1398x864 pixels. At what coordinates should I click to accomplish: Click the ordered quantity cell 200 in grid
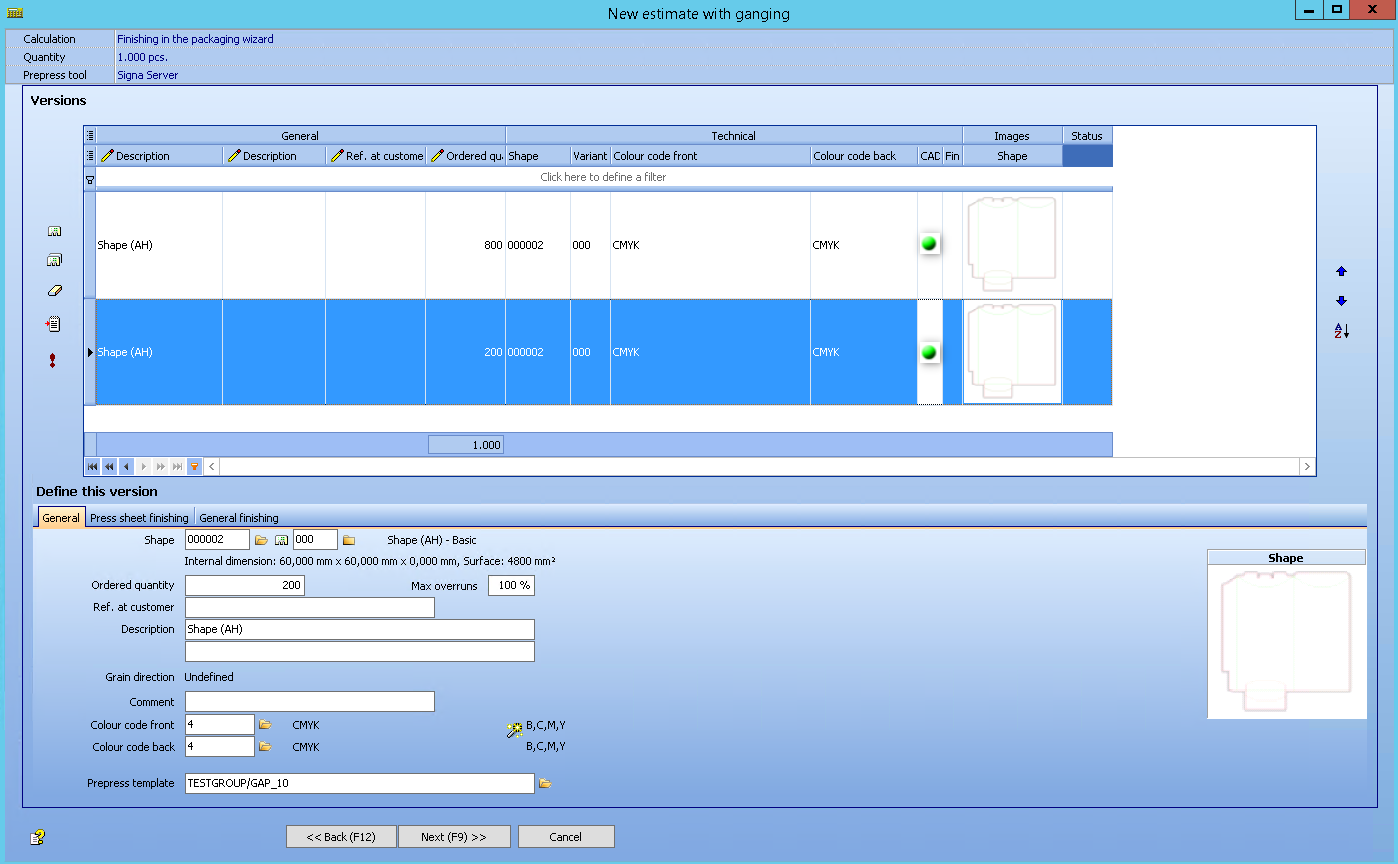[x=465, y=352]
